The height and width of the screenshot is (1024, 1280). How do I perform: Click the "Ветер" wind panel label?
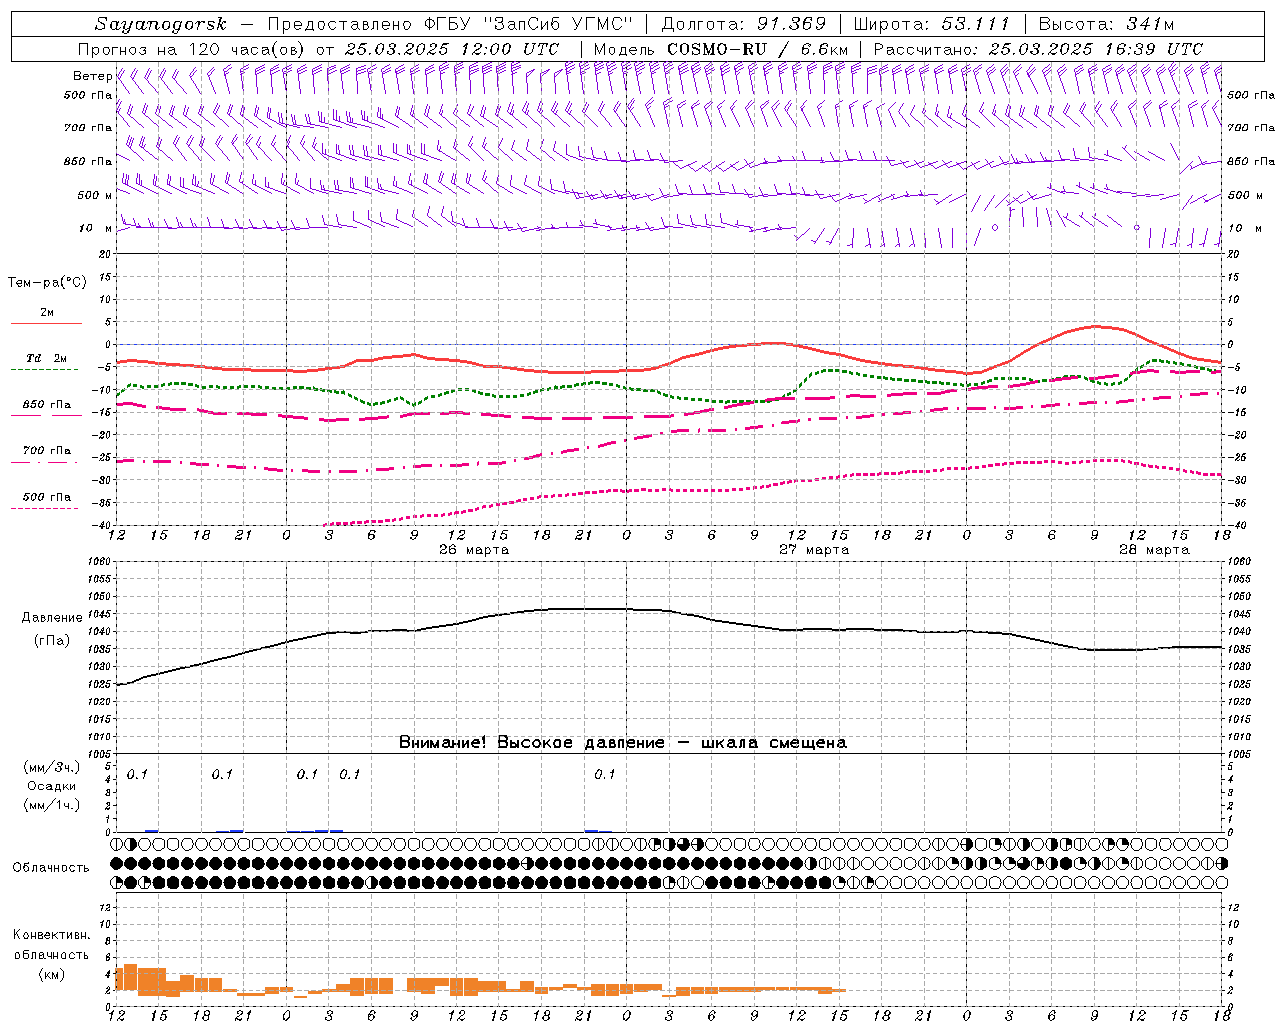click(x=92, y=76)
